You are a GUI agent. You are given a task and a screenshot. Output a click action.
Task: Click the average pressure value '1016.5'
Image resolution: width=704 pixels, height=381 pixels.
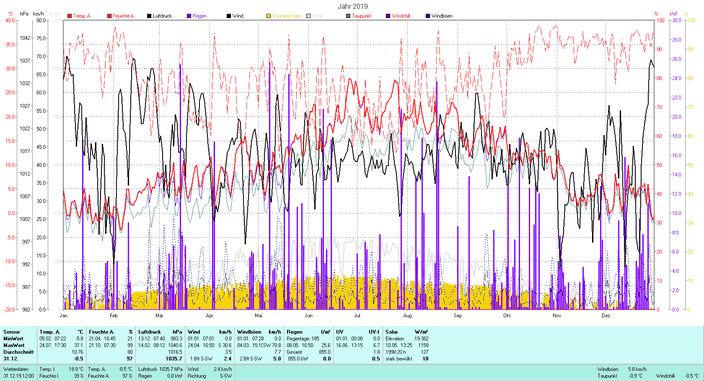click(176, 352)
